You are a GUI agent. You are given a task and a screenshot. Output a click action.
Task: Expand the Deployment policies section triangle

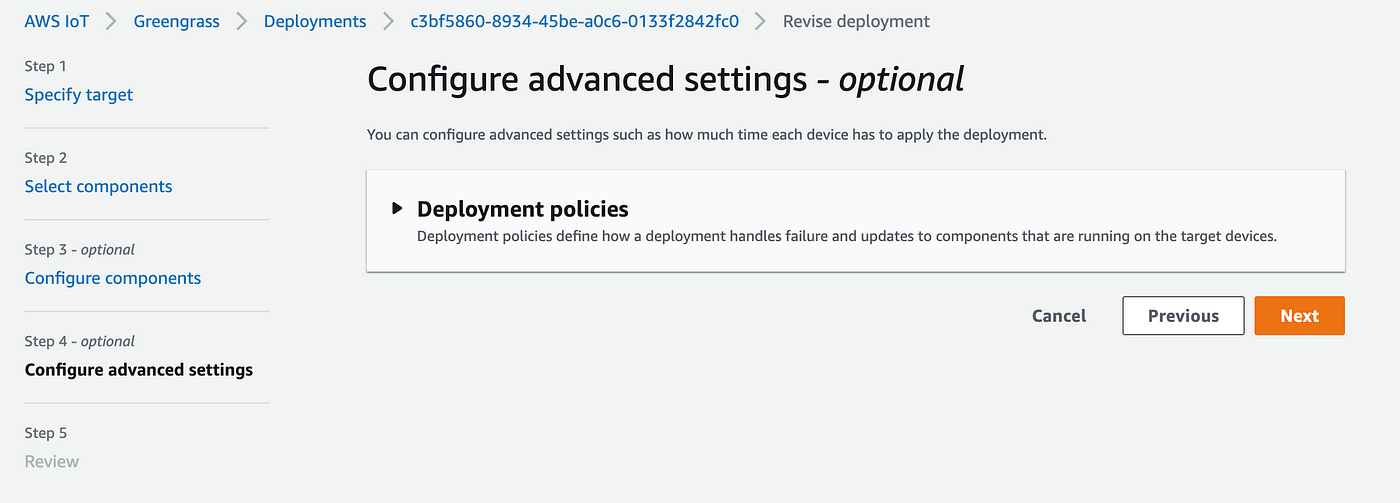click(x=397, y=209)
